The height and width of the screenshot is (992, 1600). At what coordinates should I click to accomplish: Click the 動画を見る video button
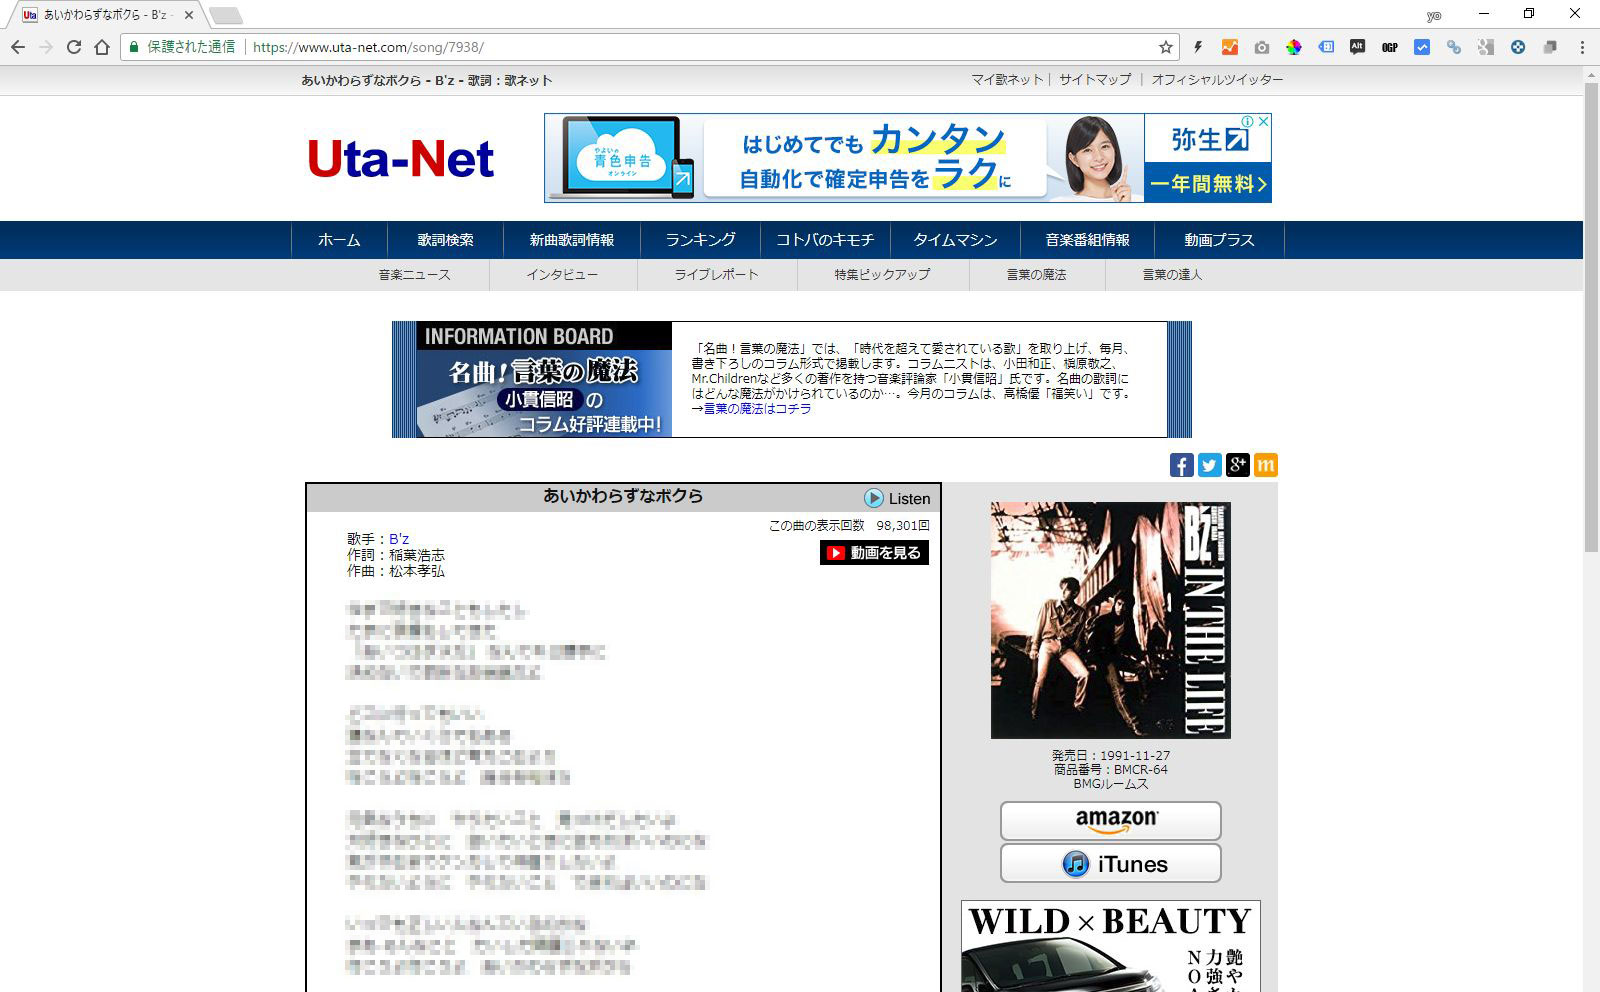874,553
